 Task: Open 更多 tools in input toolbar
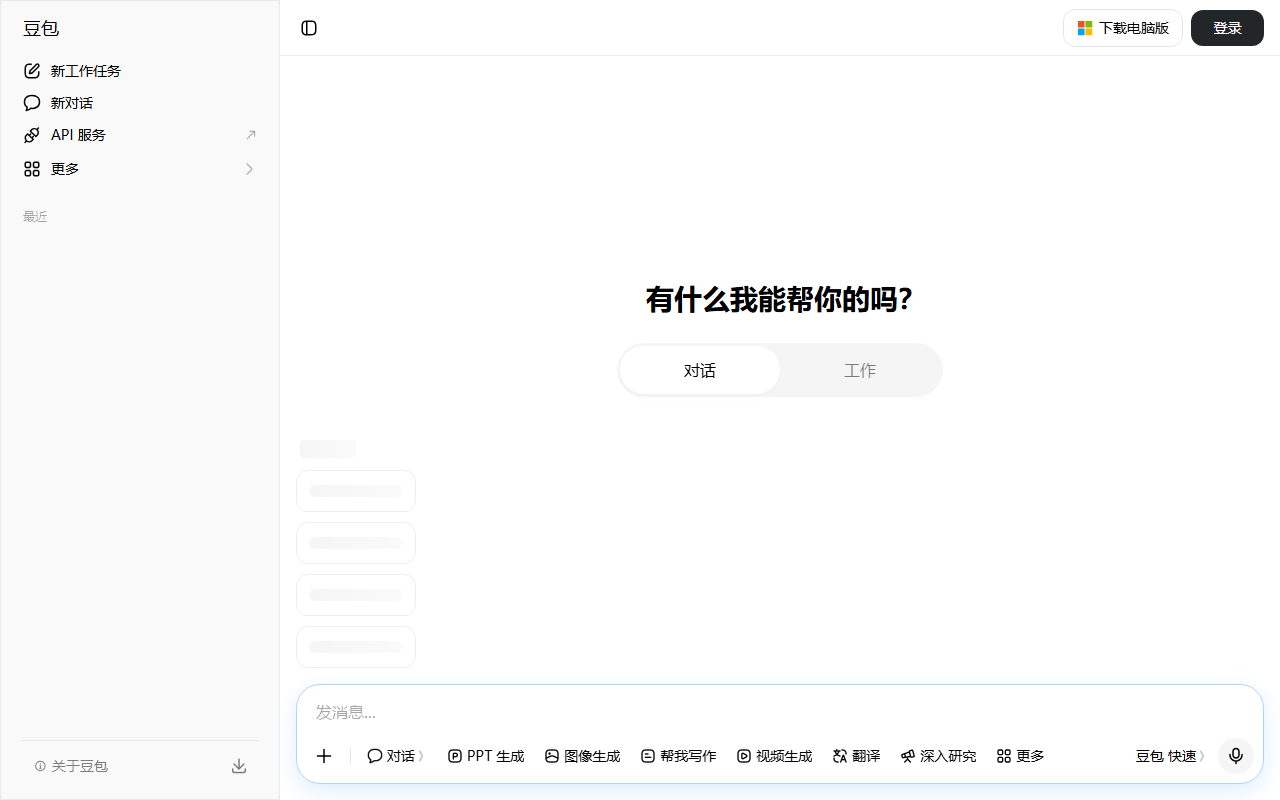click(x=1021, y=756)
